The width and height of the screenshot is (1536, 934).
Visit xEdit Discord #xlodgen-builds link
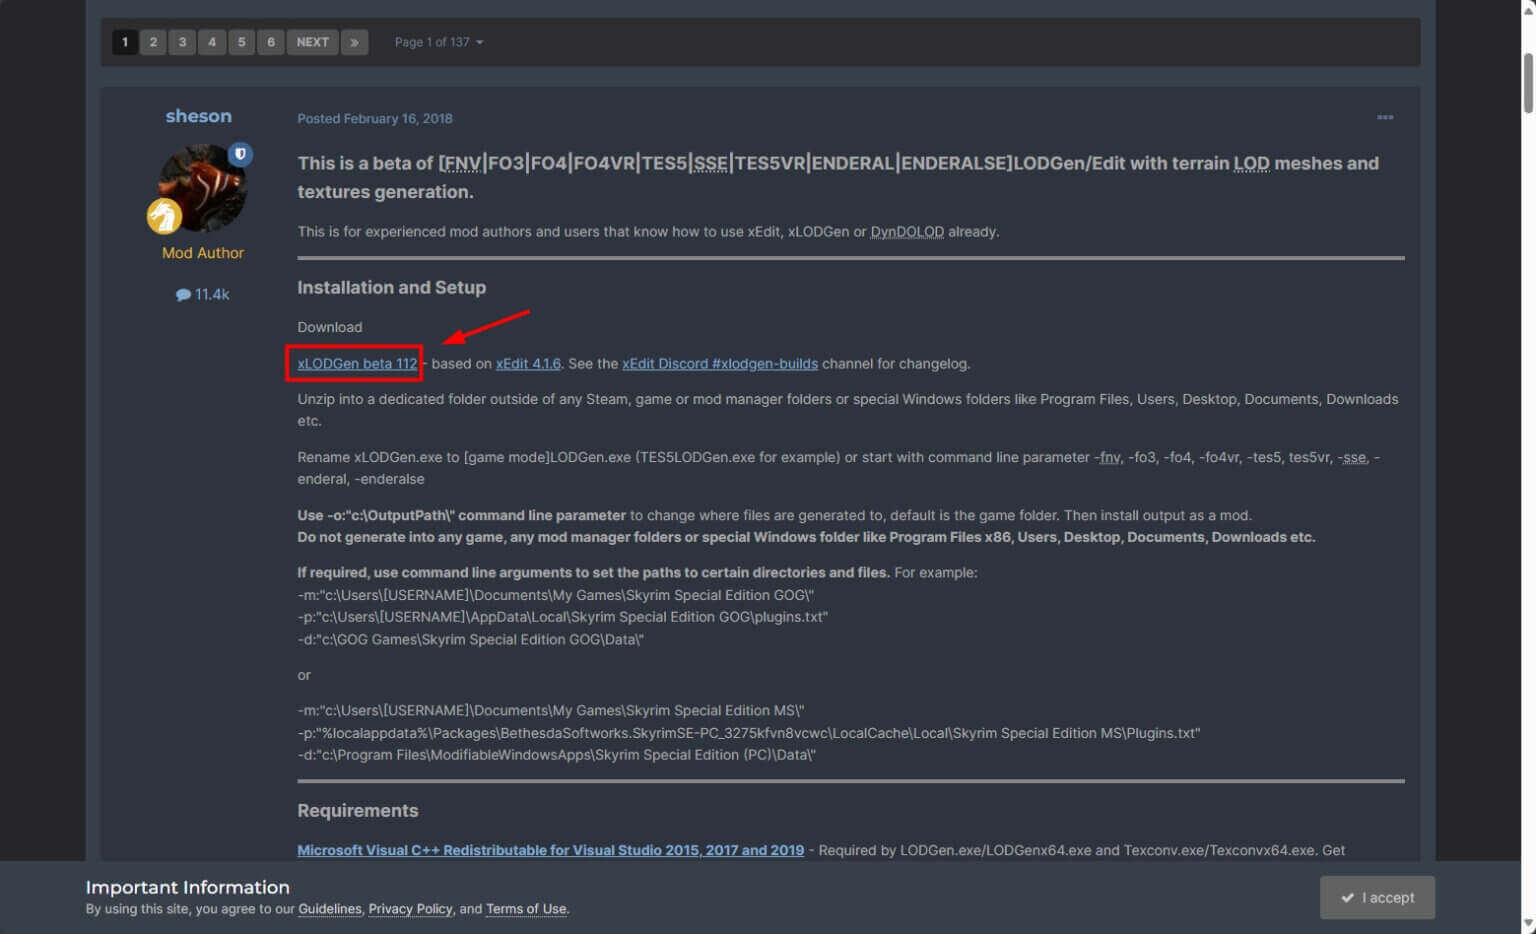pyautogui.click(x=719, y=364)
